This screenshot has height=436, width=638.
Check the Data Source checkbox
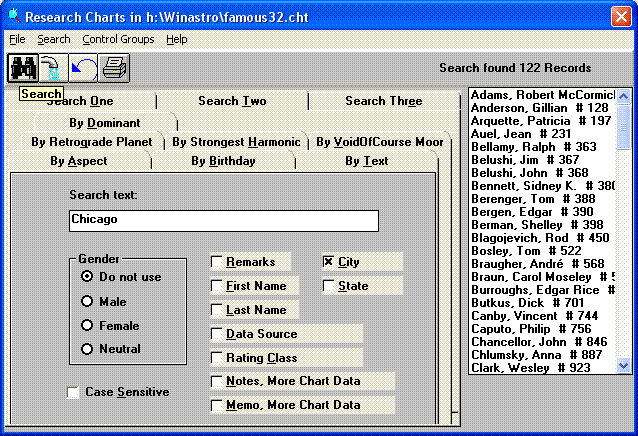[217, 334]
